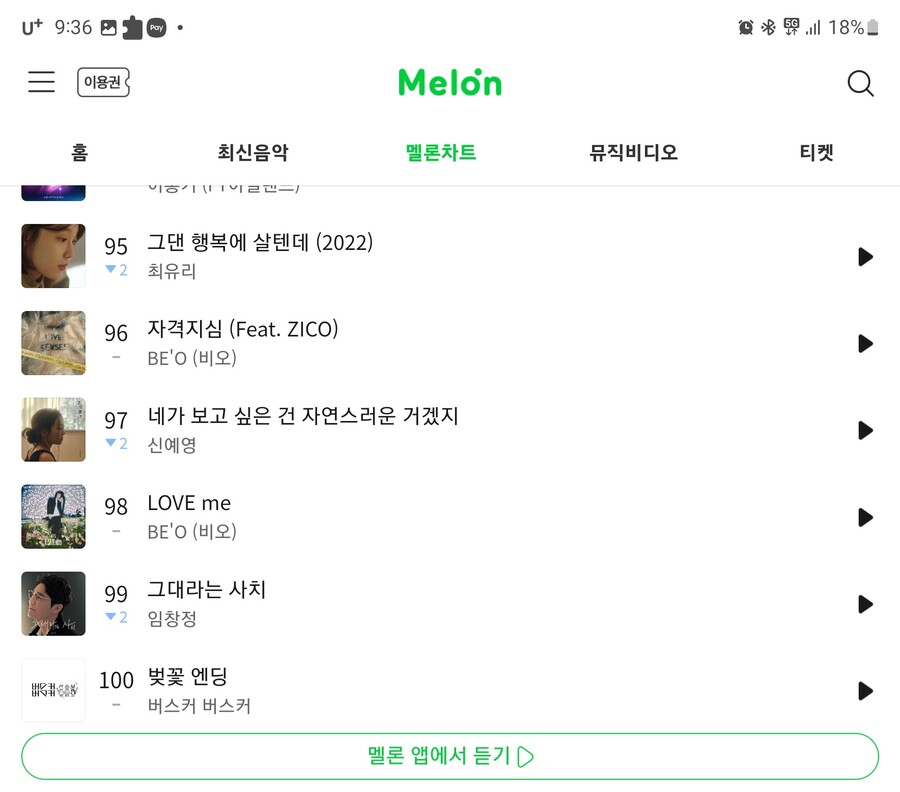Tap the 이용권 ticket icon
The width and height of the screenshot is (900, 792).
pos(103,82)
